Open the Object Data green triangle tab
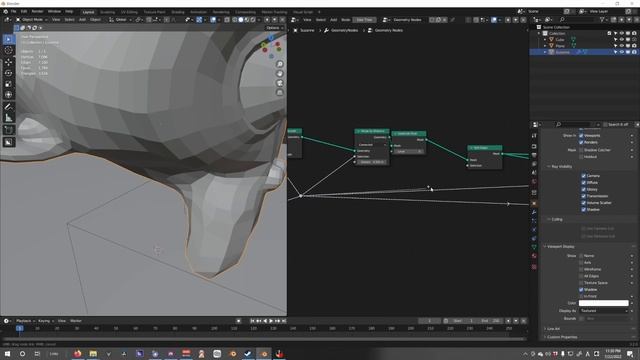This screenshot has width=640, height=360. click(x=534, y=247)
